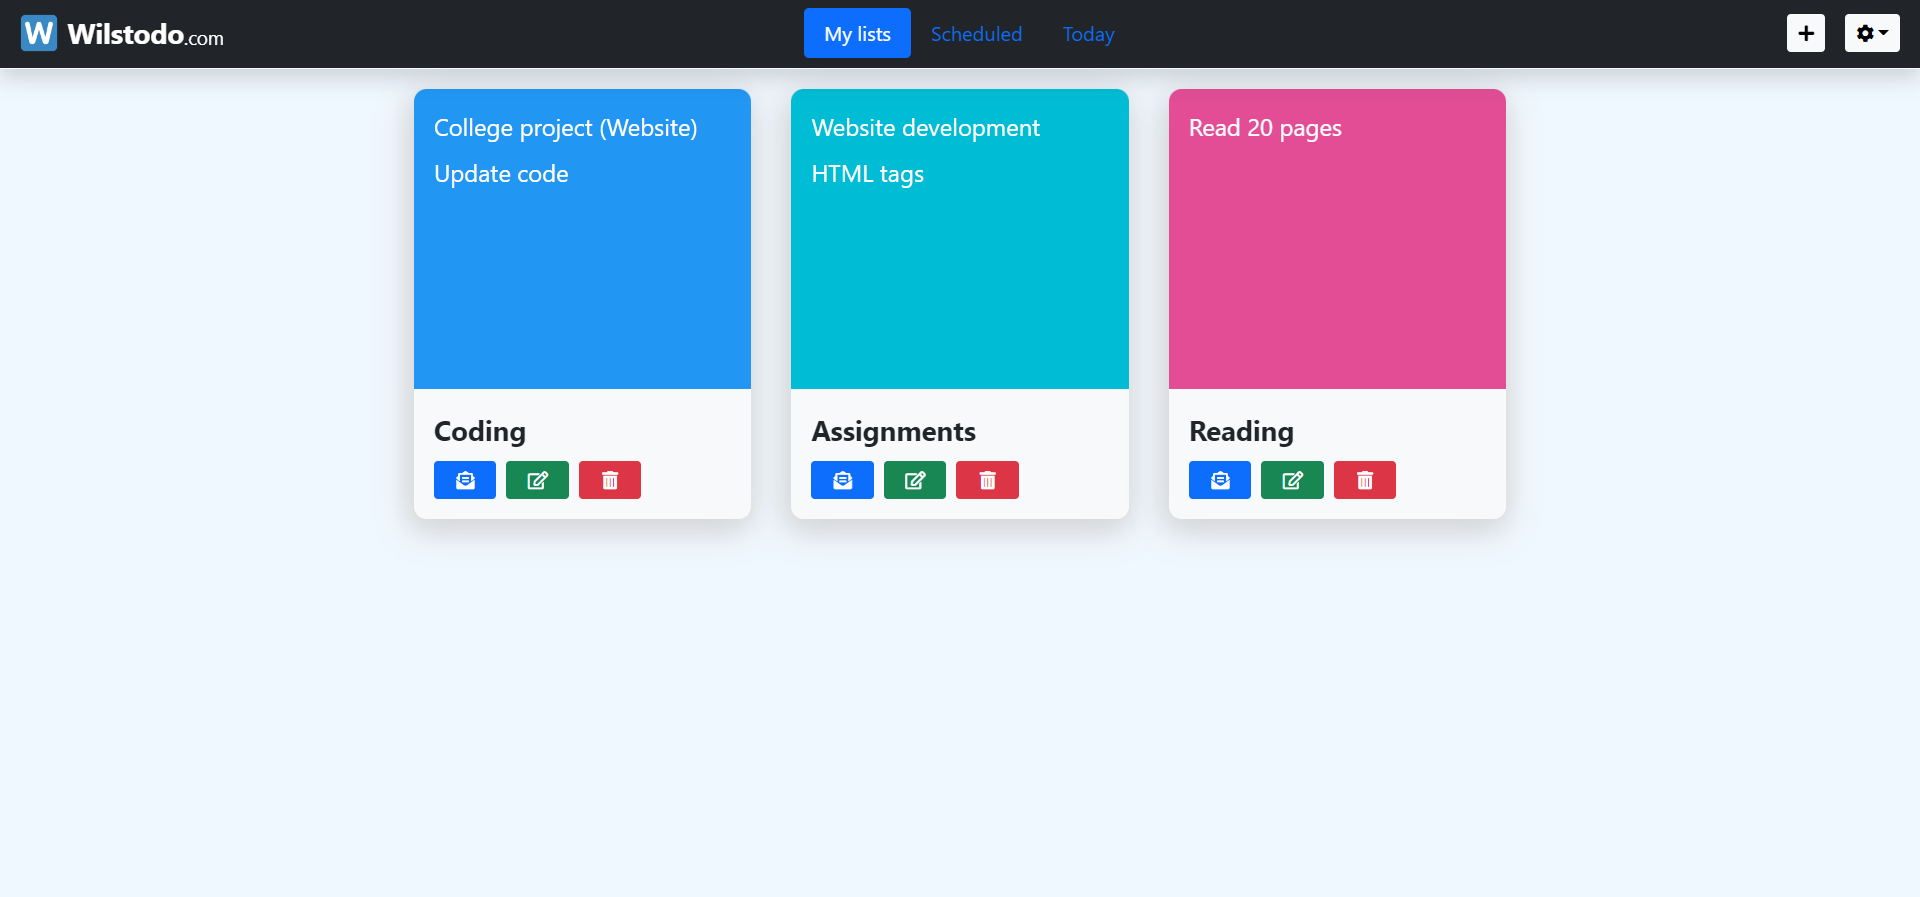The height and width of the screenshot is (897, 1920).
Task: Delete the Coding list
Action: pyautogui.click(x=610, y=480)
